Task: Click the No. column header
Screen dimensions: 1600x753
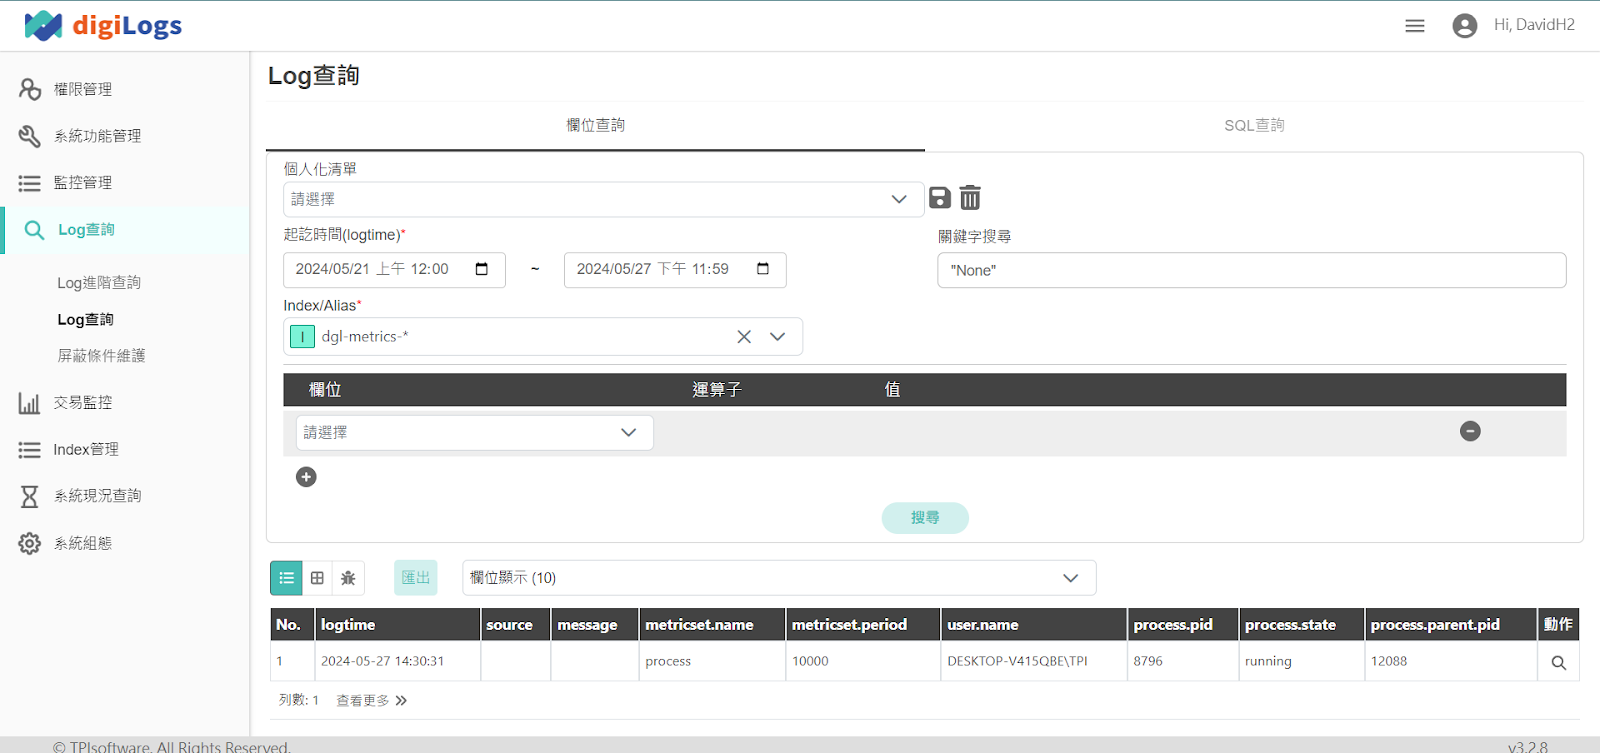Action: (292, 625)
